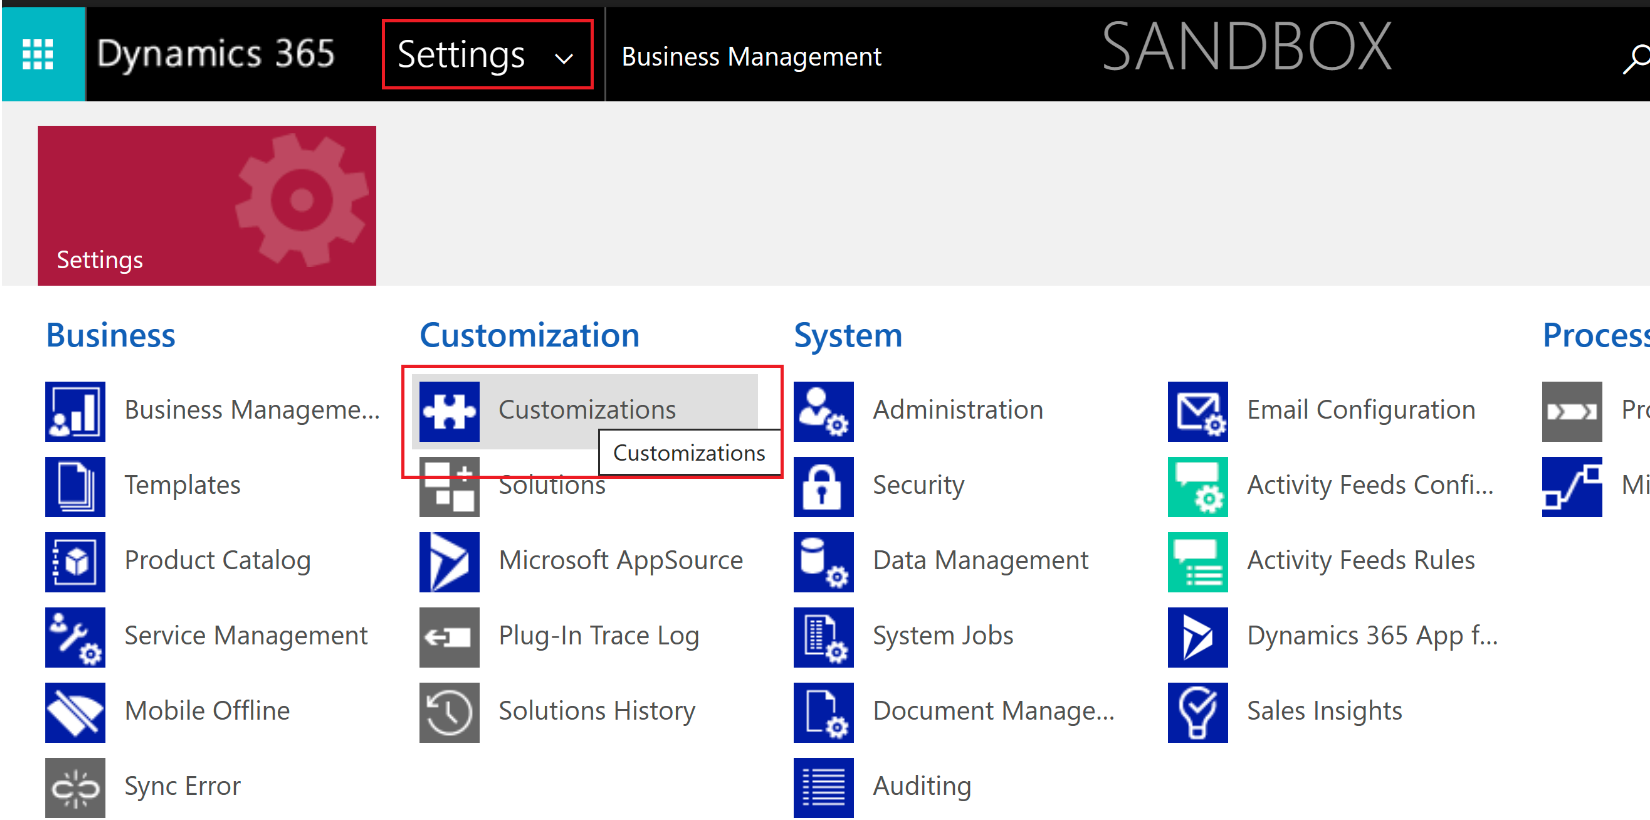1650x820 pixels.
Task: Select Data Management entry
Action: tap(981, 560)
